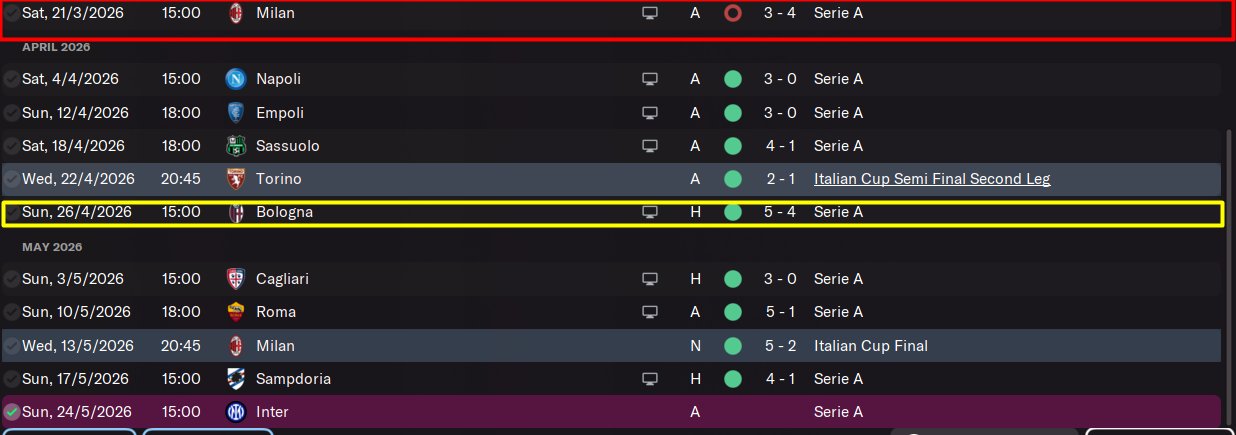
Task: Open Empoli via its club crest
Action: (236, 113)
